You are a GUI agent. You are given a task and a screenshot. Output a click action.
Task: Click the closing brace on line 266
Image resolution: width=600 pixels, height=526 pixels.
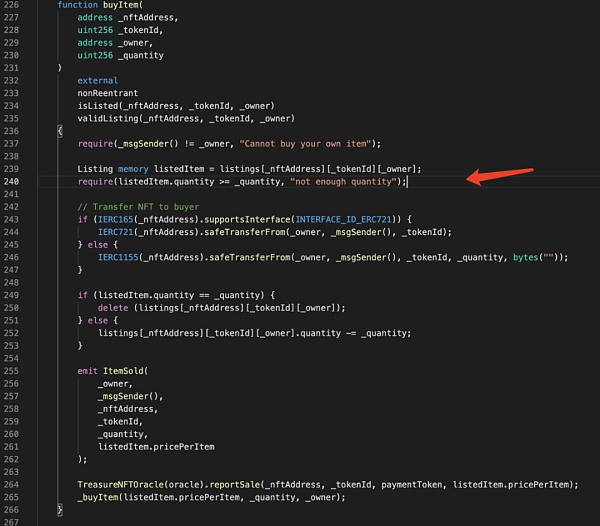tap(60, 510)
